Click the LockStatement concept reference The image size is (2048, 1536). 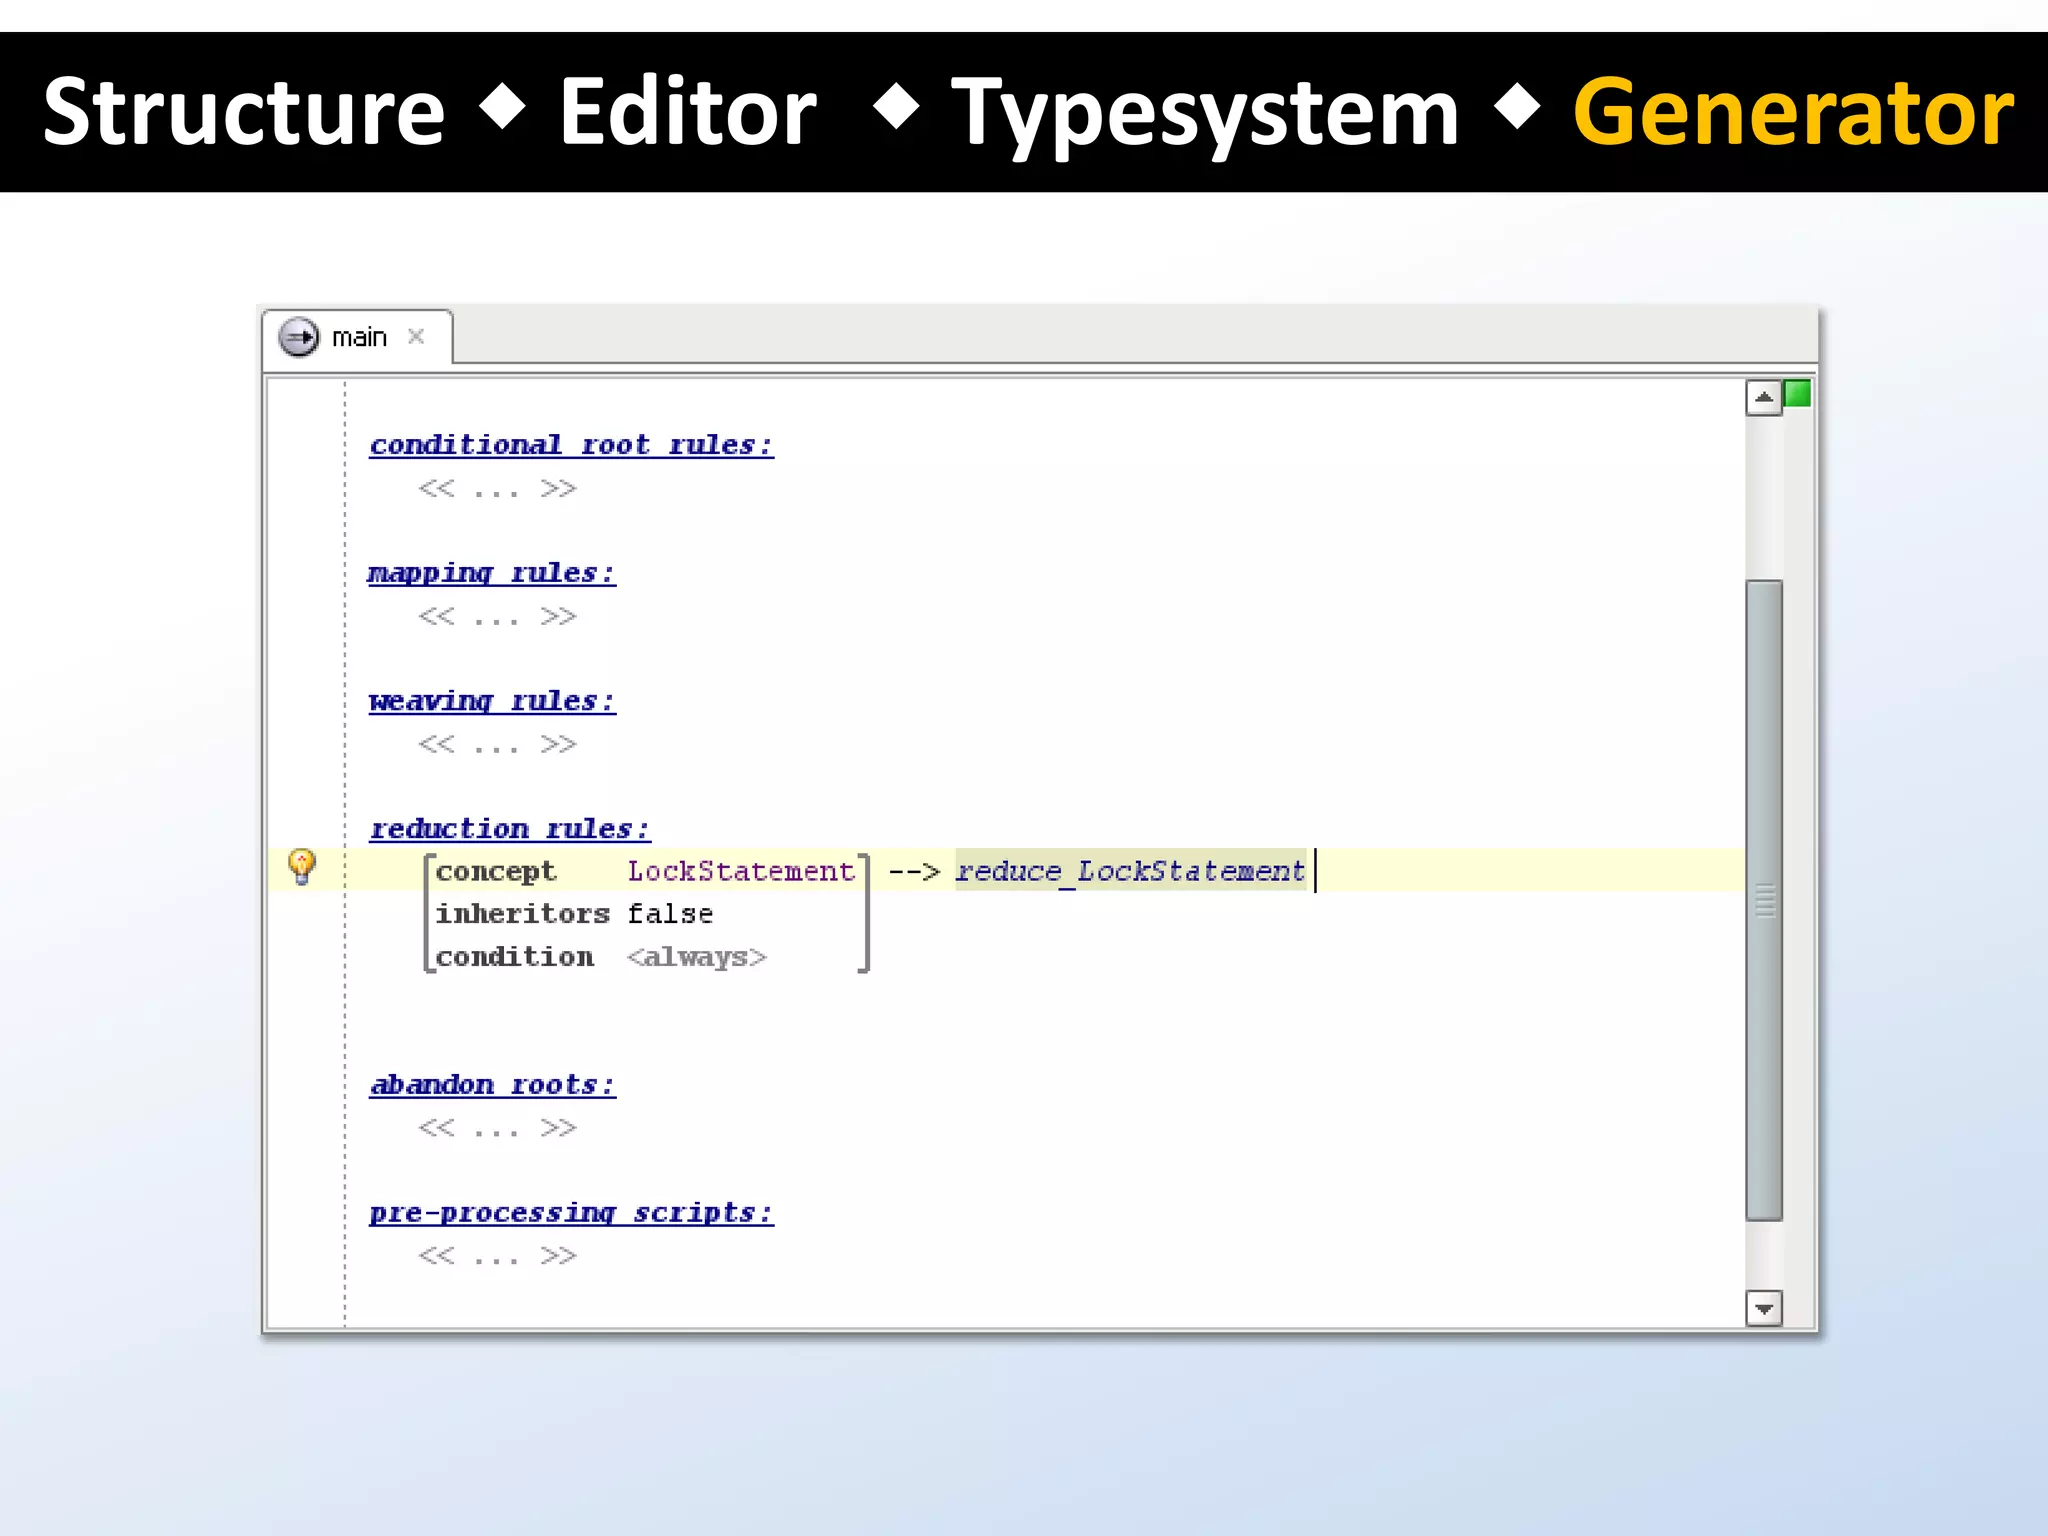(x=741, y=871)
